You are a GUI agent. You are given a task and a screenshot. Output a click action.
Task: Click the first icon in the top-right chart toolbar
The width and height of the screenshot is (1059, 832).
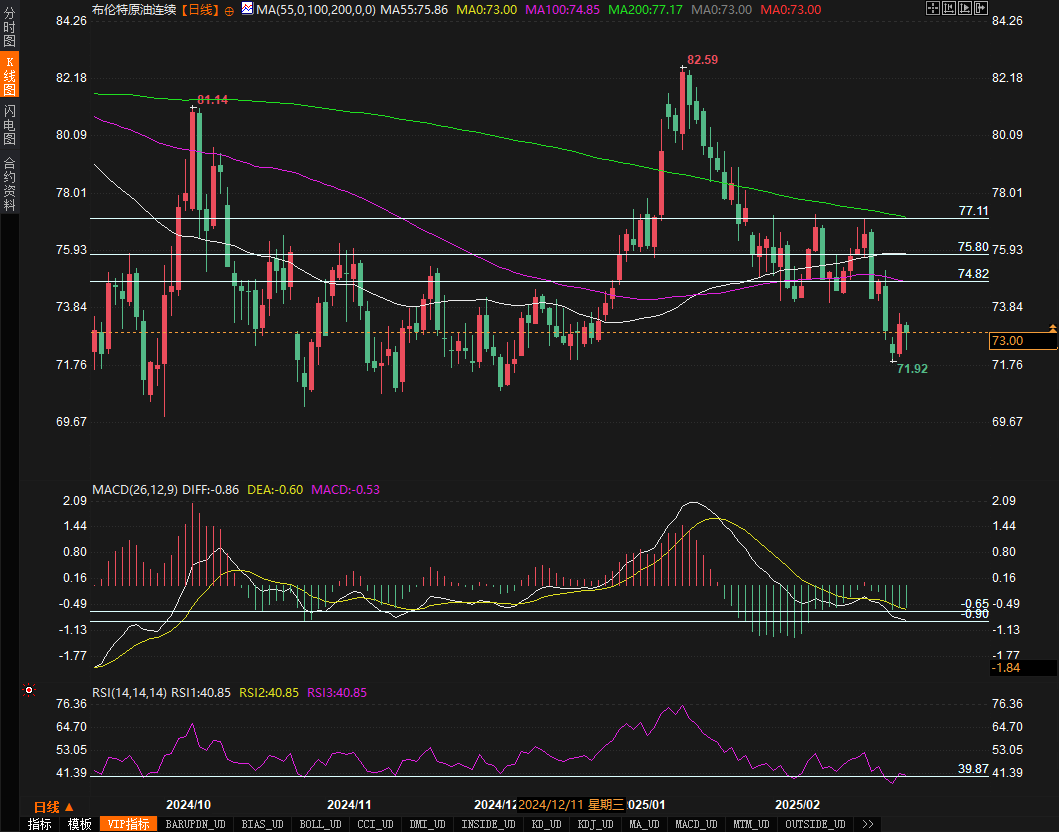tap(933, 8)
